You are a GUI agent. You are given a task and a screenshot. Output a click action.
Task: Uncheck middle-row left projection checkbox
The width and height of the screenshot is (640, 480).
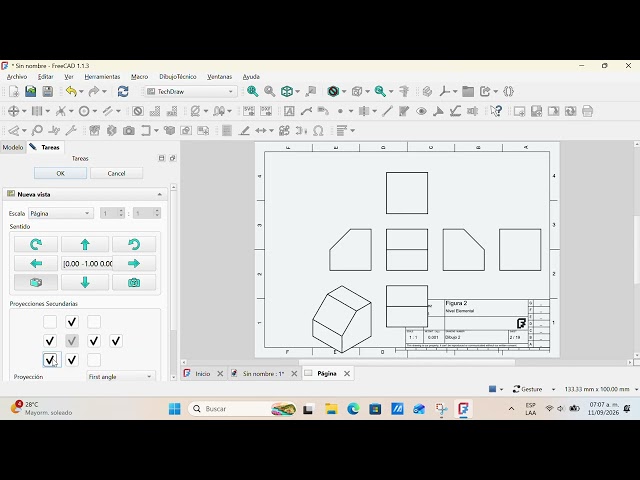click(x=50, y=341)
